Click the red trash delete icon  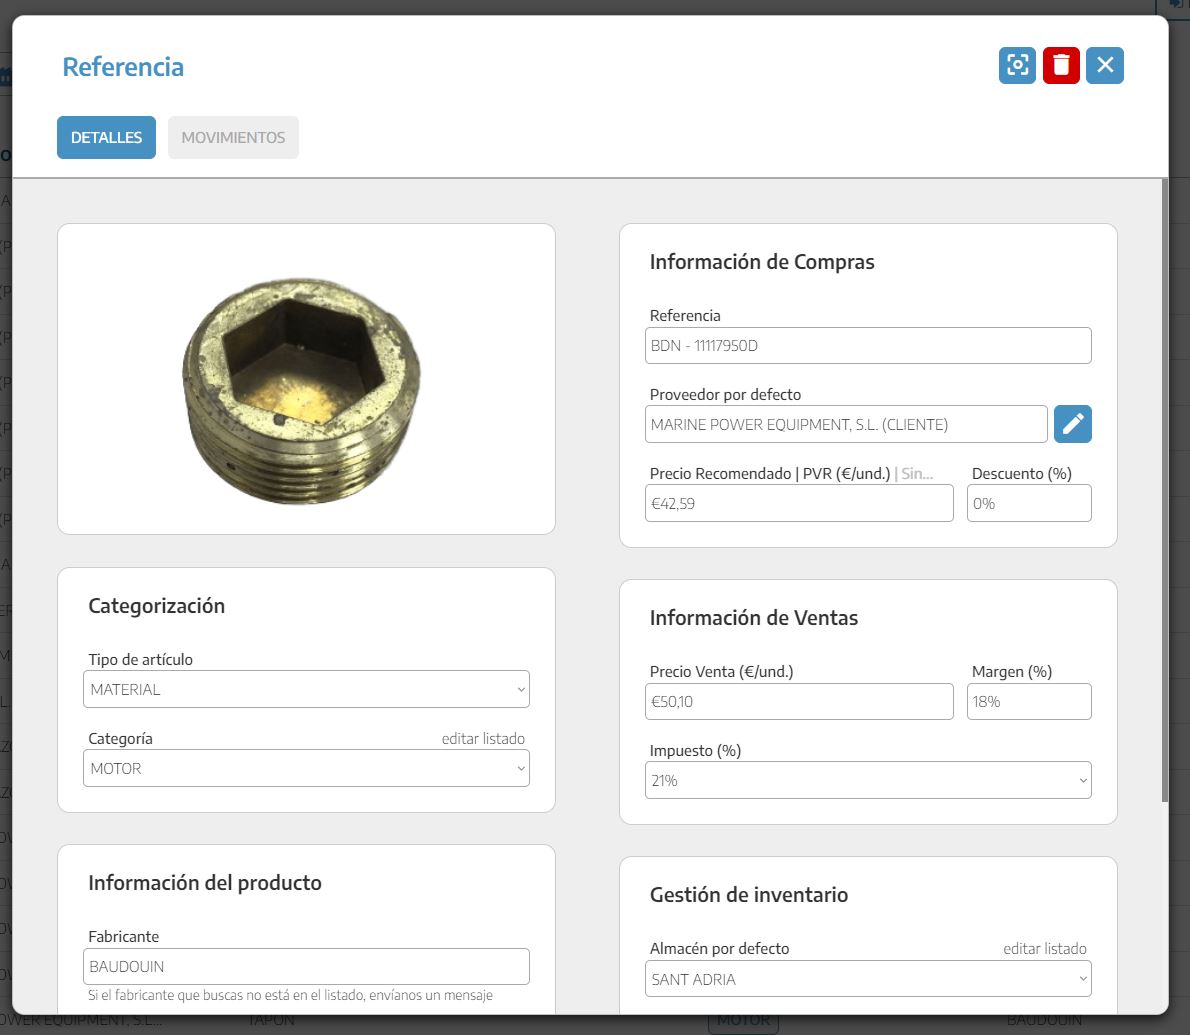[x=1061, y=65]
